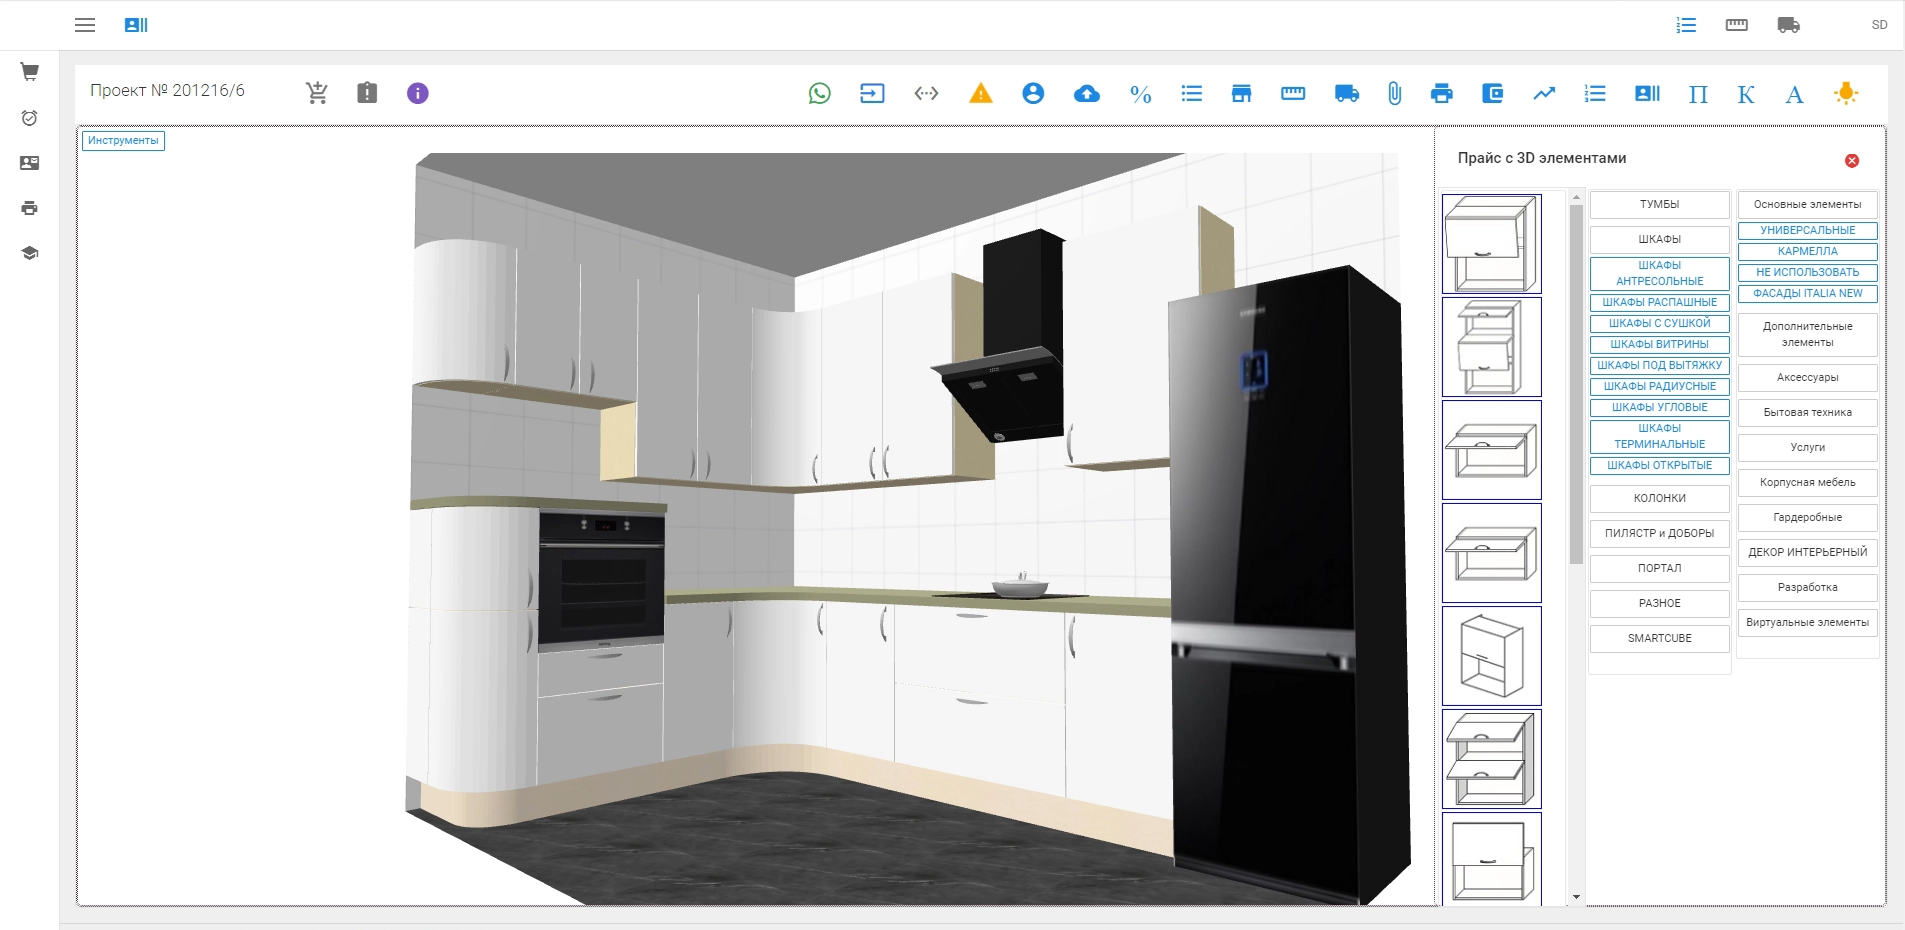Open the hamburger menu at top left

tap(85, 25)
